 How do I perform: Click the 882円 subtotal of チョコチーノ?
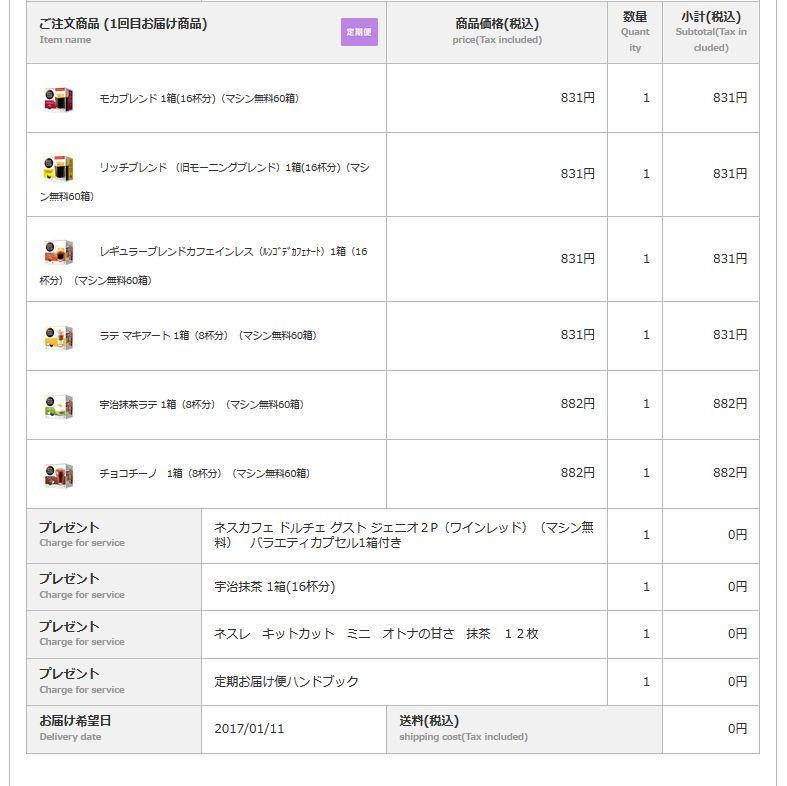pyautogui.click(x=730, y=472)
